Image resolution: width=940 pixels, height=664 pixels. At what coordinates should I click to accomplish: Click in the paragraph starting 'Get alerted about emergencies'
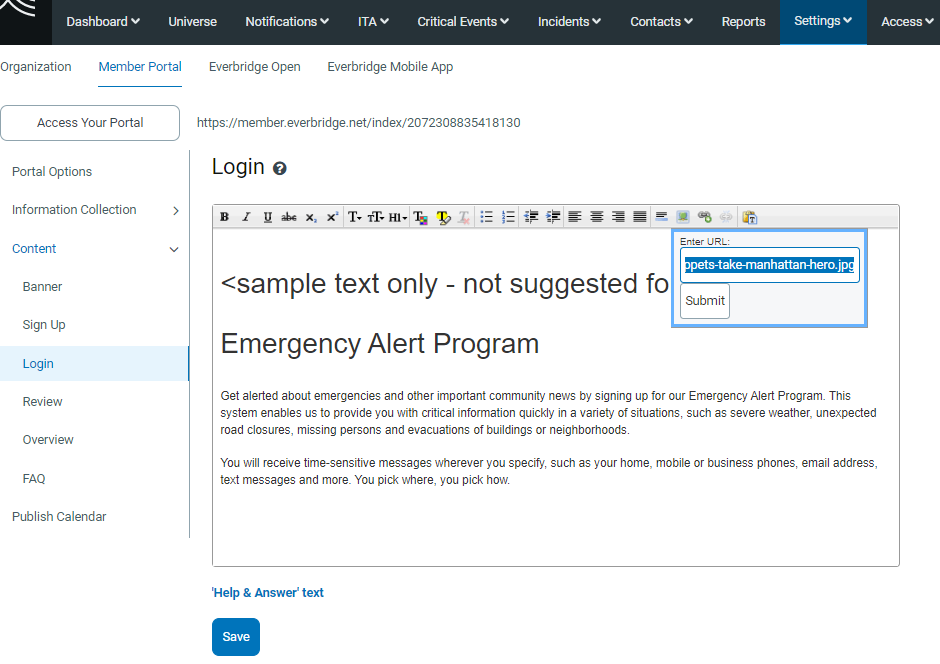(x=548, y=413)
